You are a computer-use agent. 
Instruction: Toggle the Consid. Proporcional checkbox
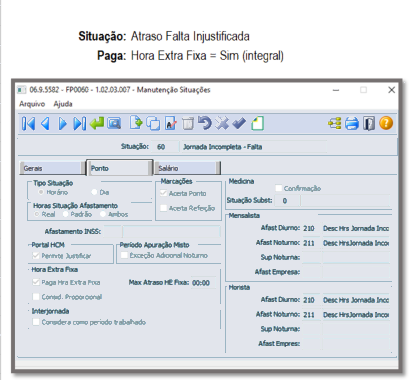pos(36,297)
